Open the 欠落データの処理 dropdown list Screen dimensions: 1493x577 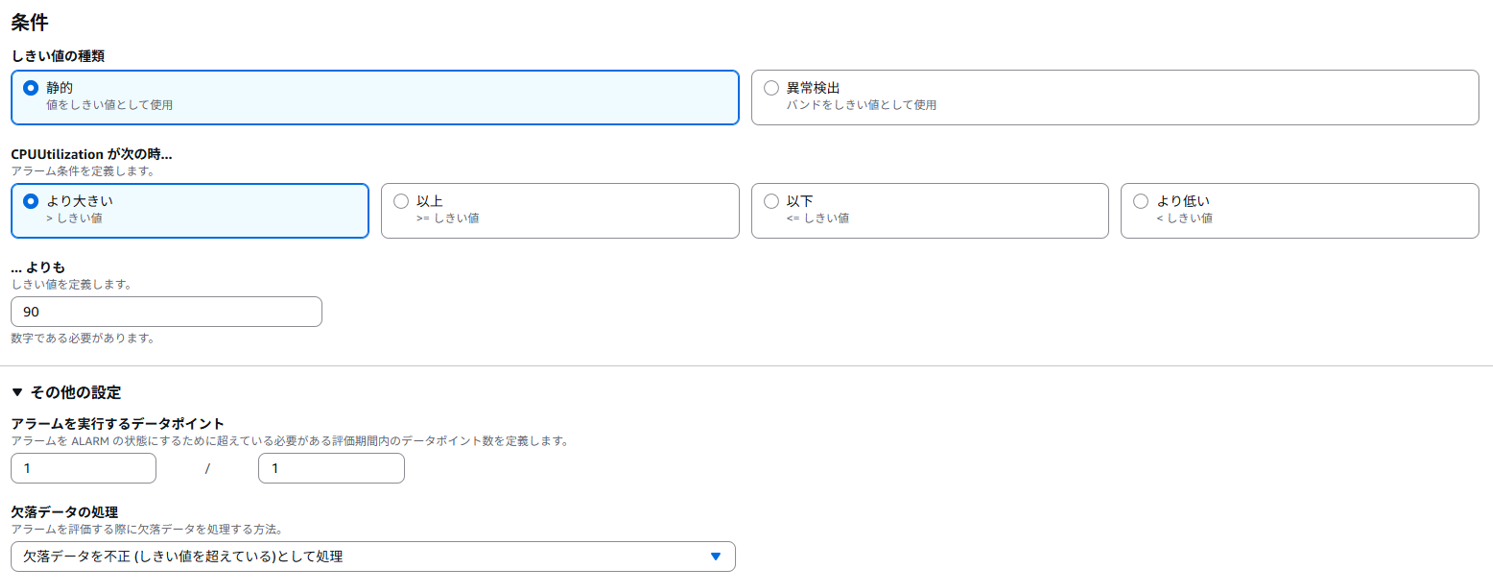coord(372,557)
